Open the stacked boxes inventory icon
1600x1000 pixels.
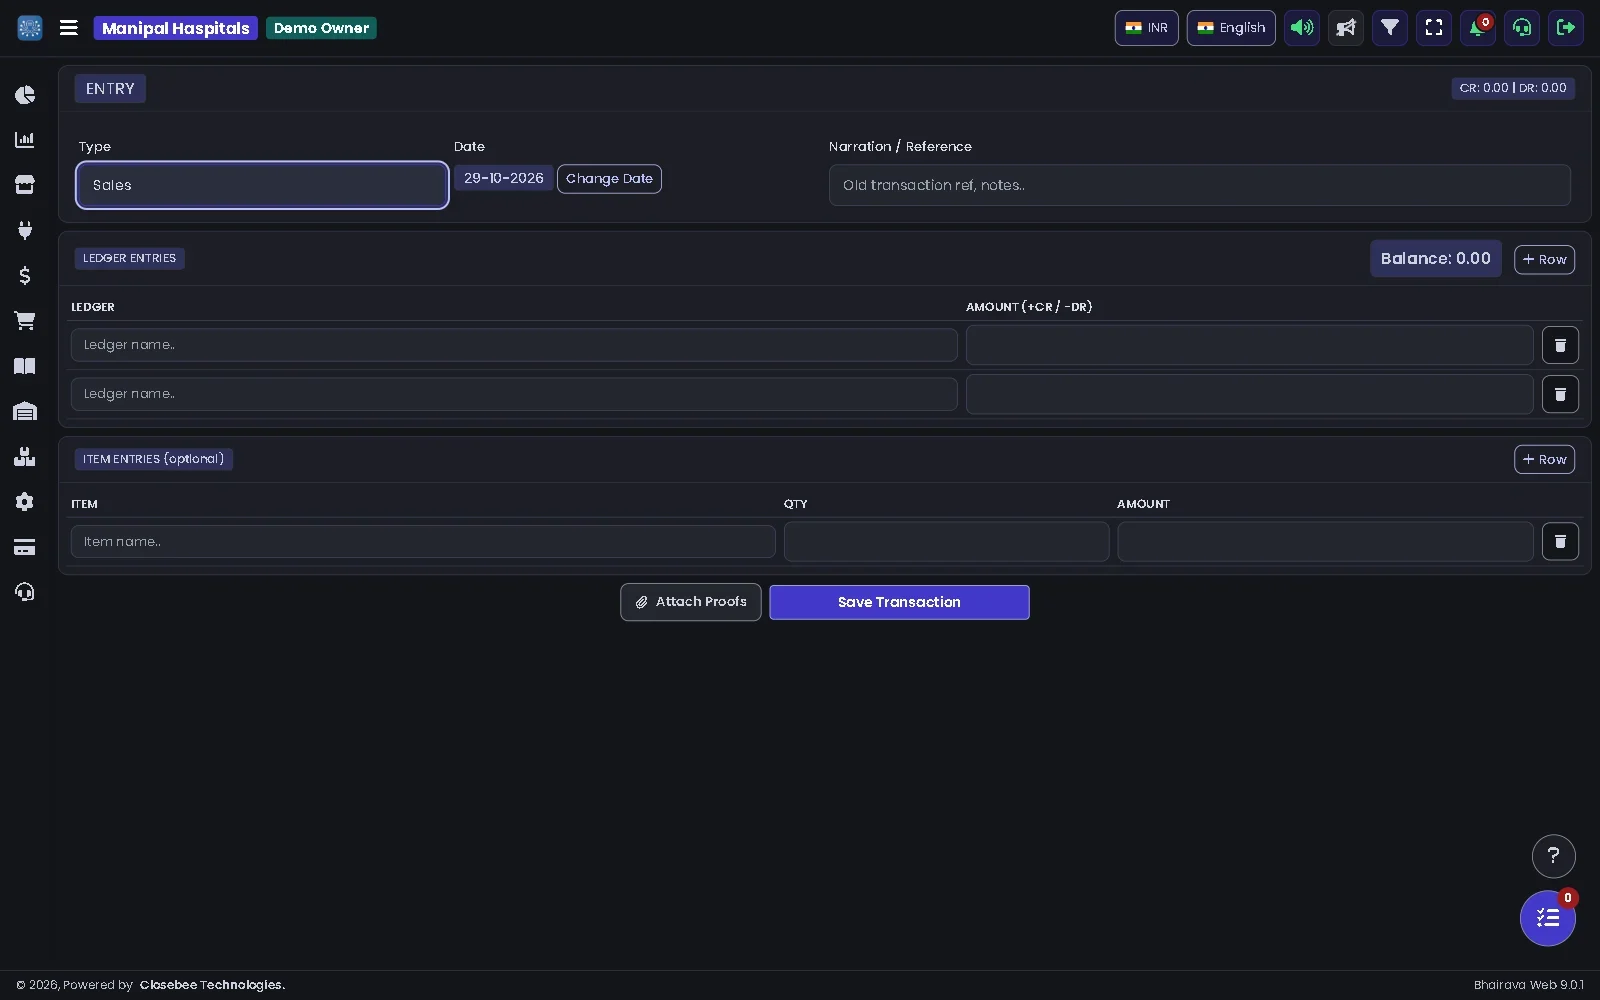click(25, 457)
